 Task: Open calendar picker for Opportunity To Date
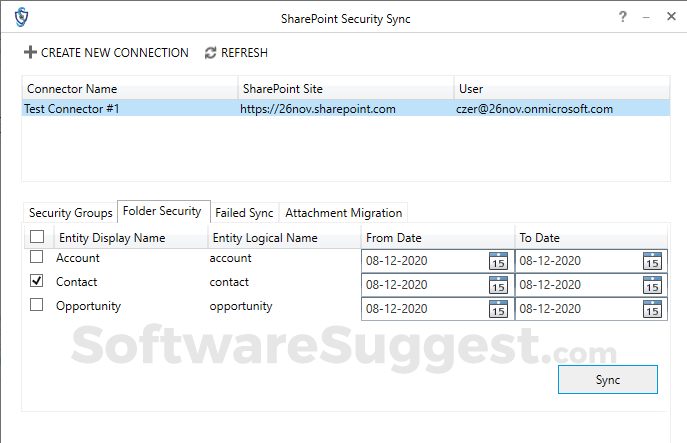[x=652, y=309]
